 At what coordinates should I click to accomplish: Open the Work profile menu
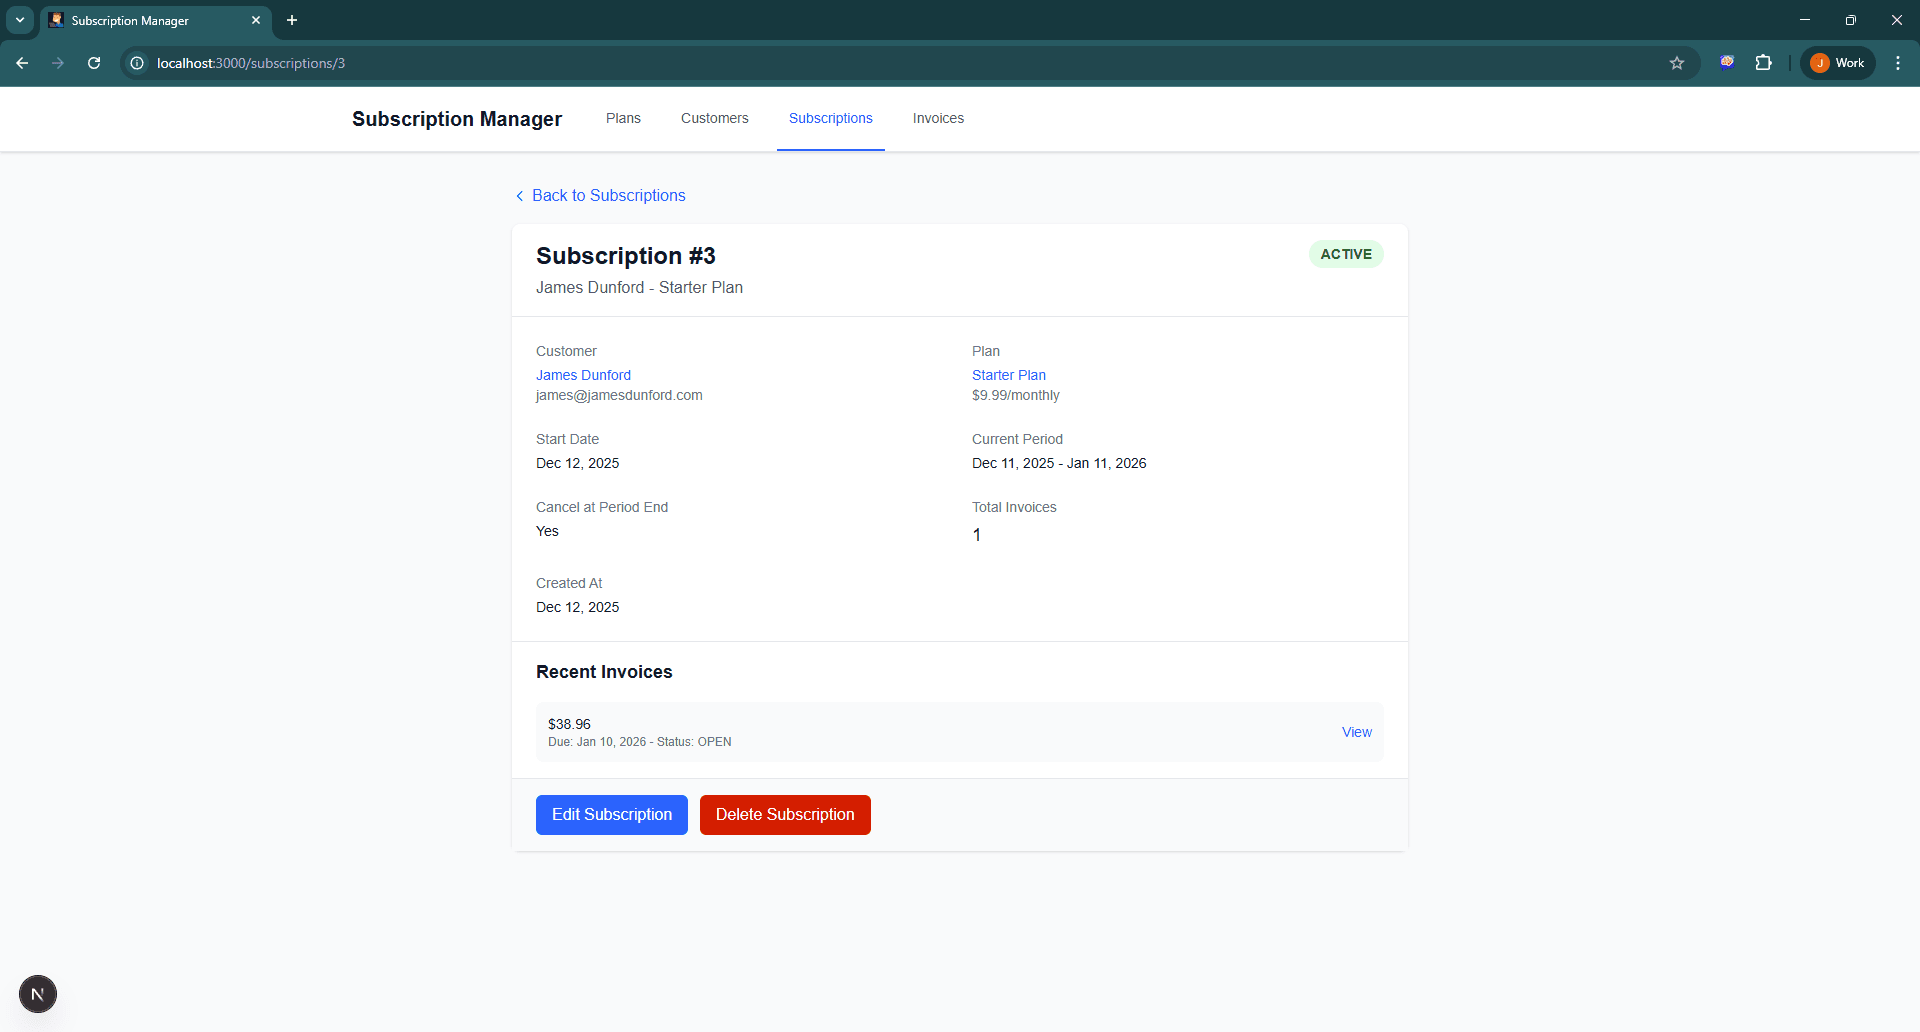coord(1837,62)
